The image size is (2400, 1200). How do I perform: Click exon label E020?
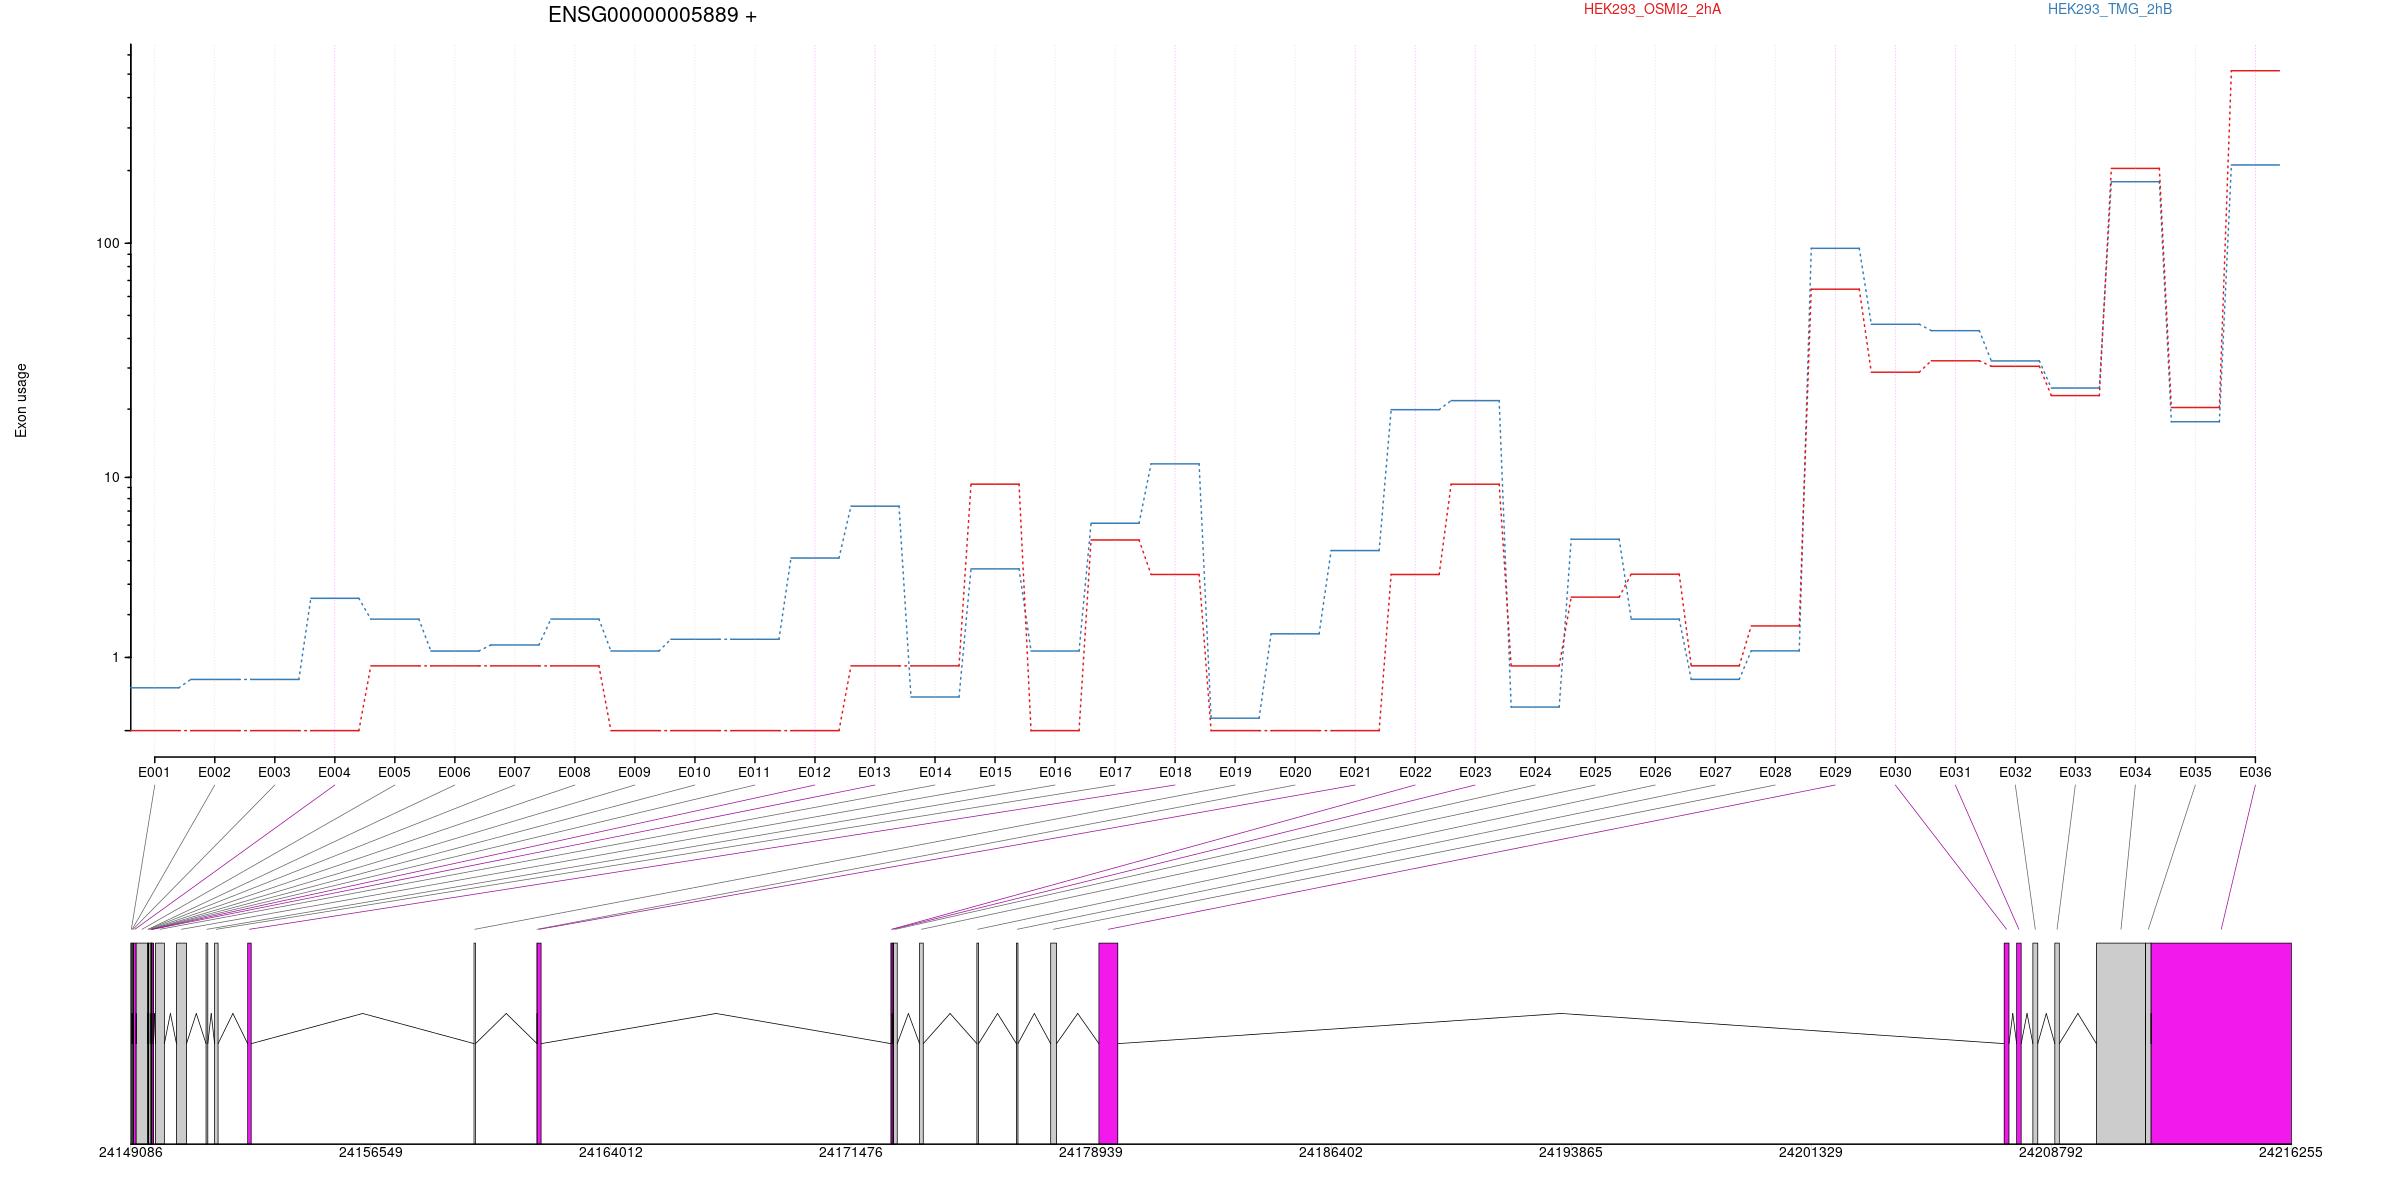click(1295, 772)
